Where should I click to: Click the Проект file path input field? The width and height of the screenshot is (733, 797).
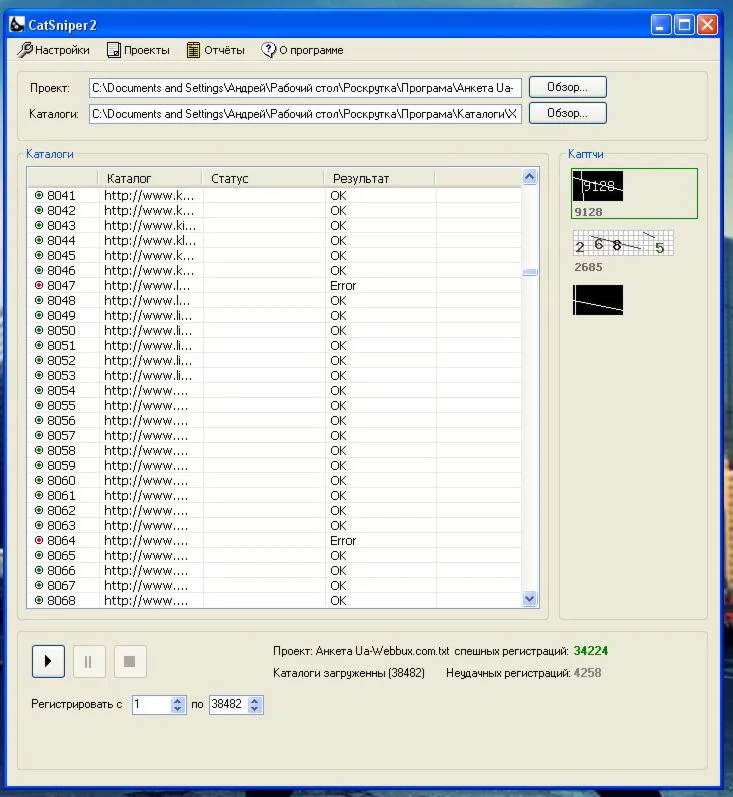305,88
